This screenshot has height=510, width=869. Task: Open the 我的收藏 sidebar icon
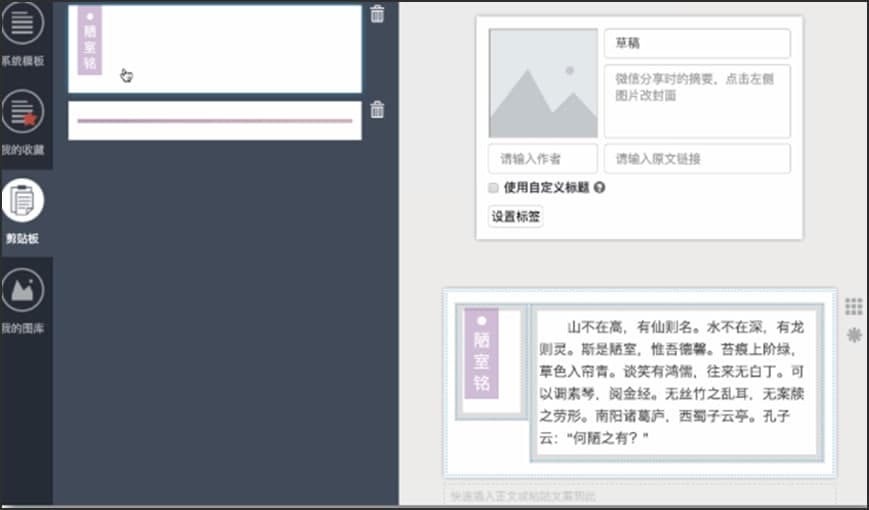22,111
